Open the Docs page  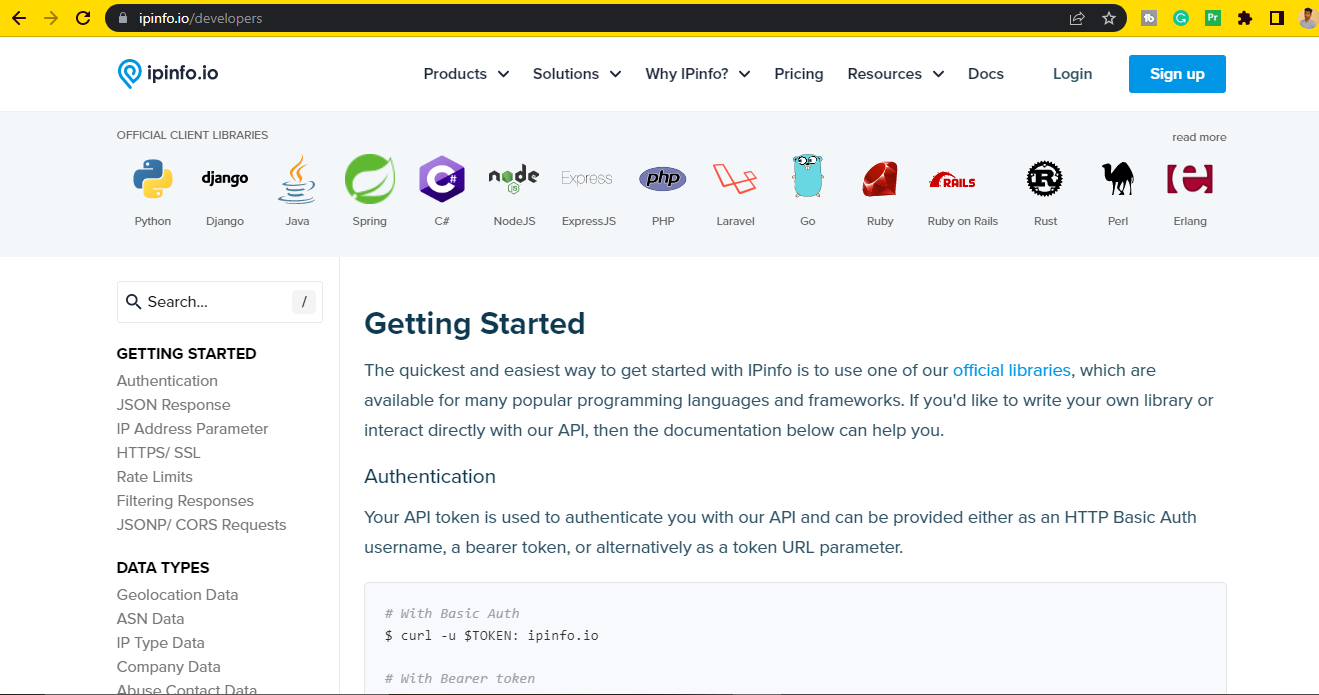[986, 74]
